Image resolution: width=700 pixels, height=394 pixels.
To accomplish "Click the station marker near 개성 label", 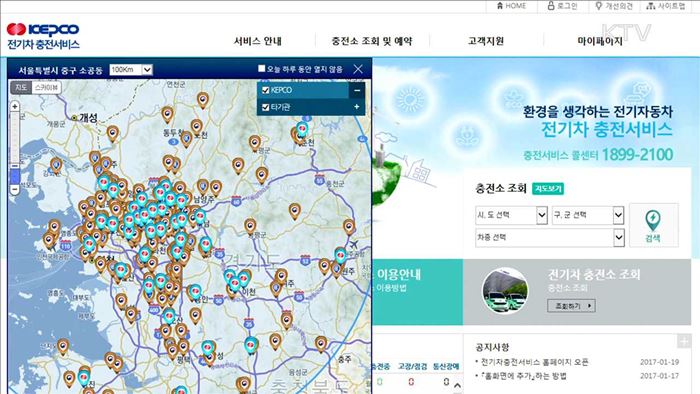I will [112, 134].
